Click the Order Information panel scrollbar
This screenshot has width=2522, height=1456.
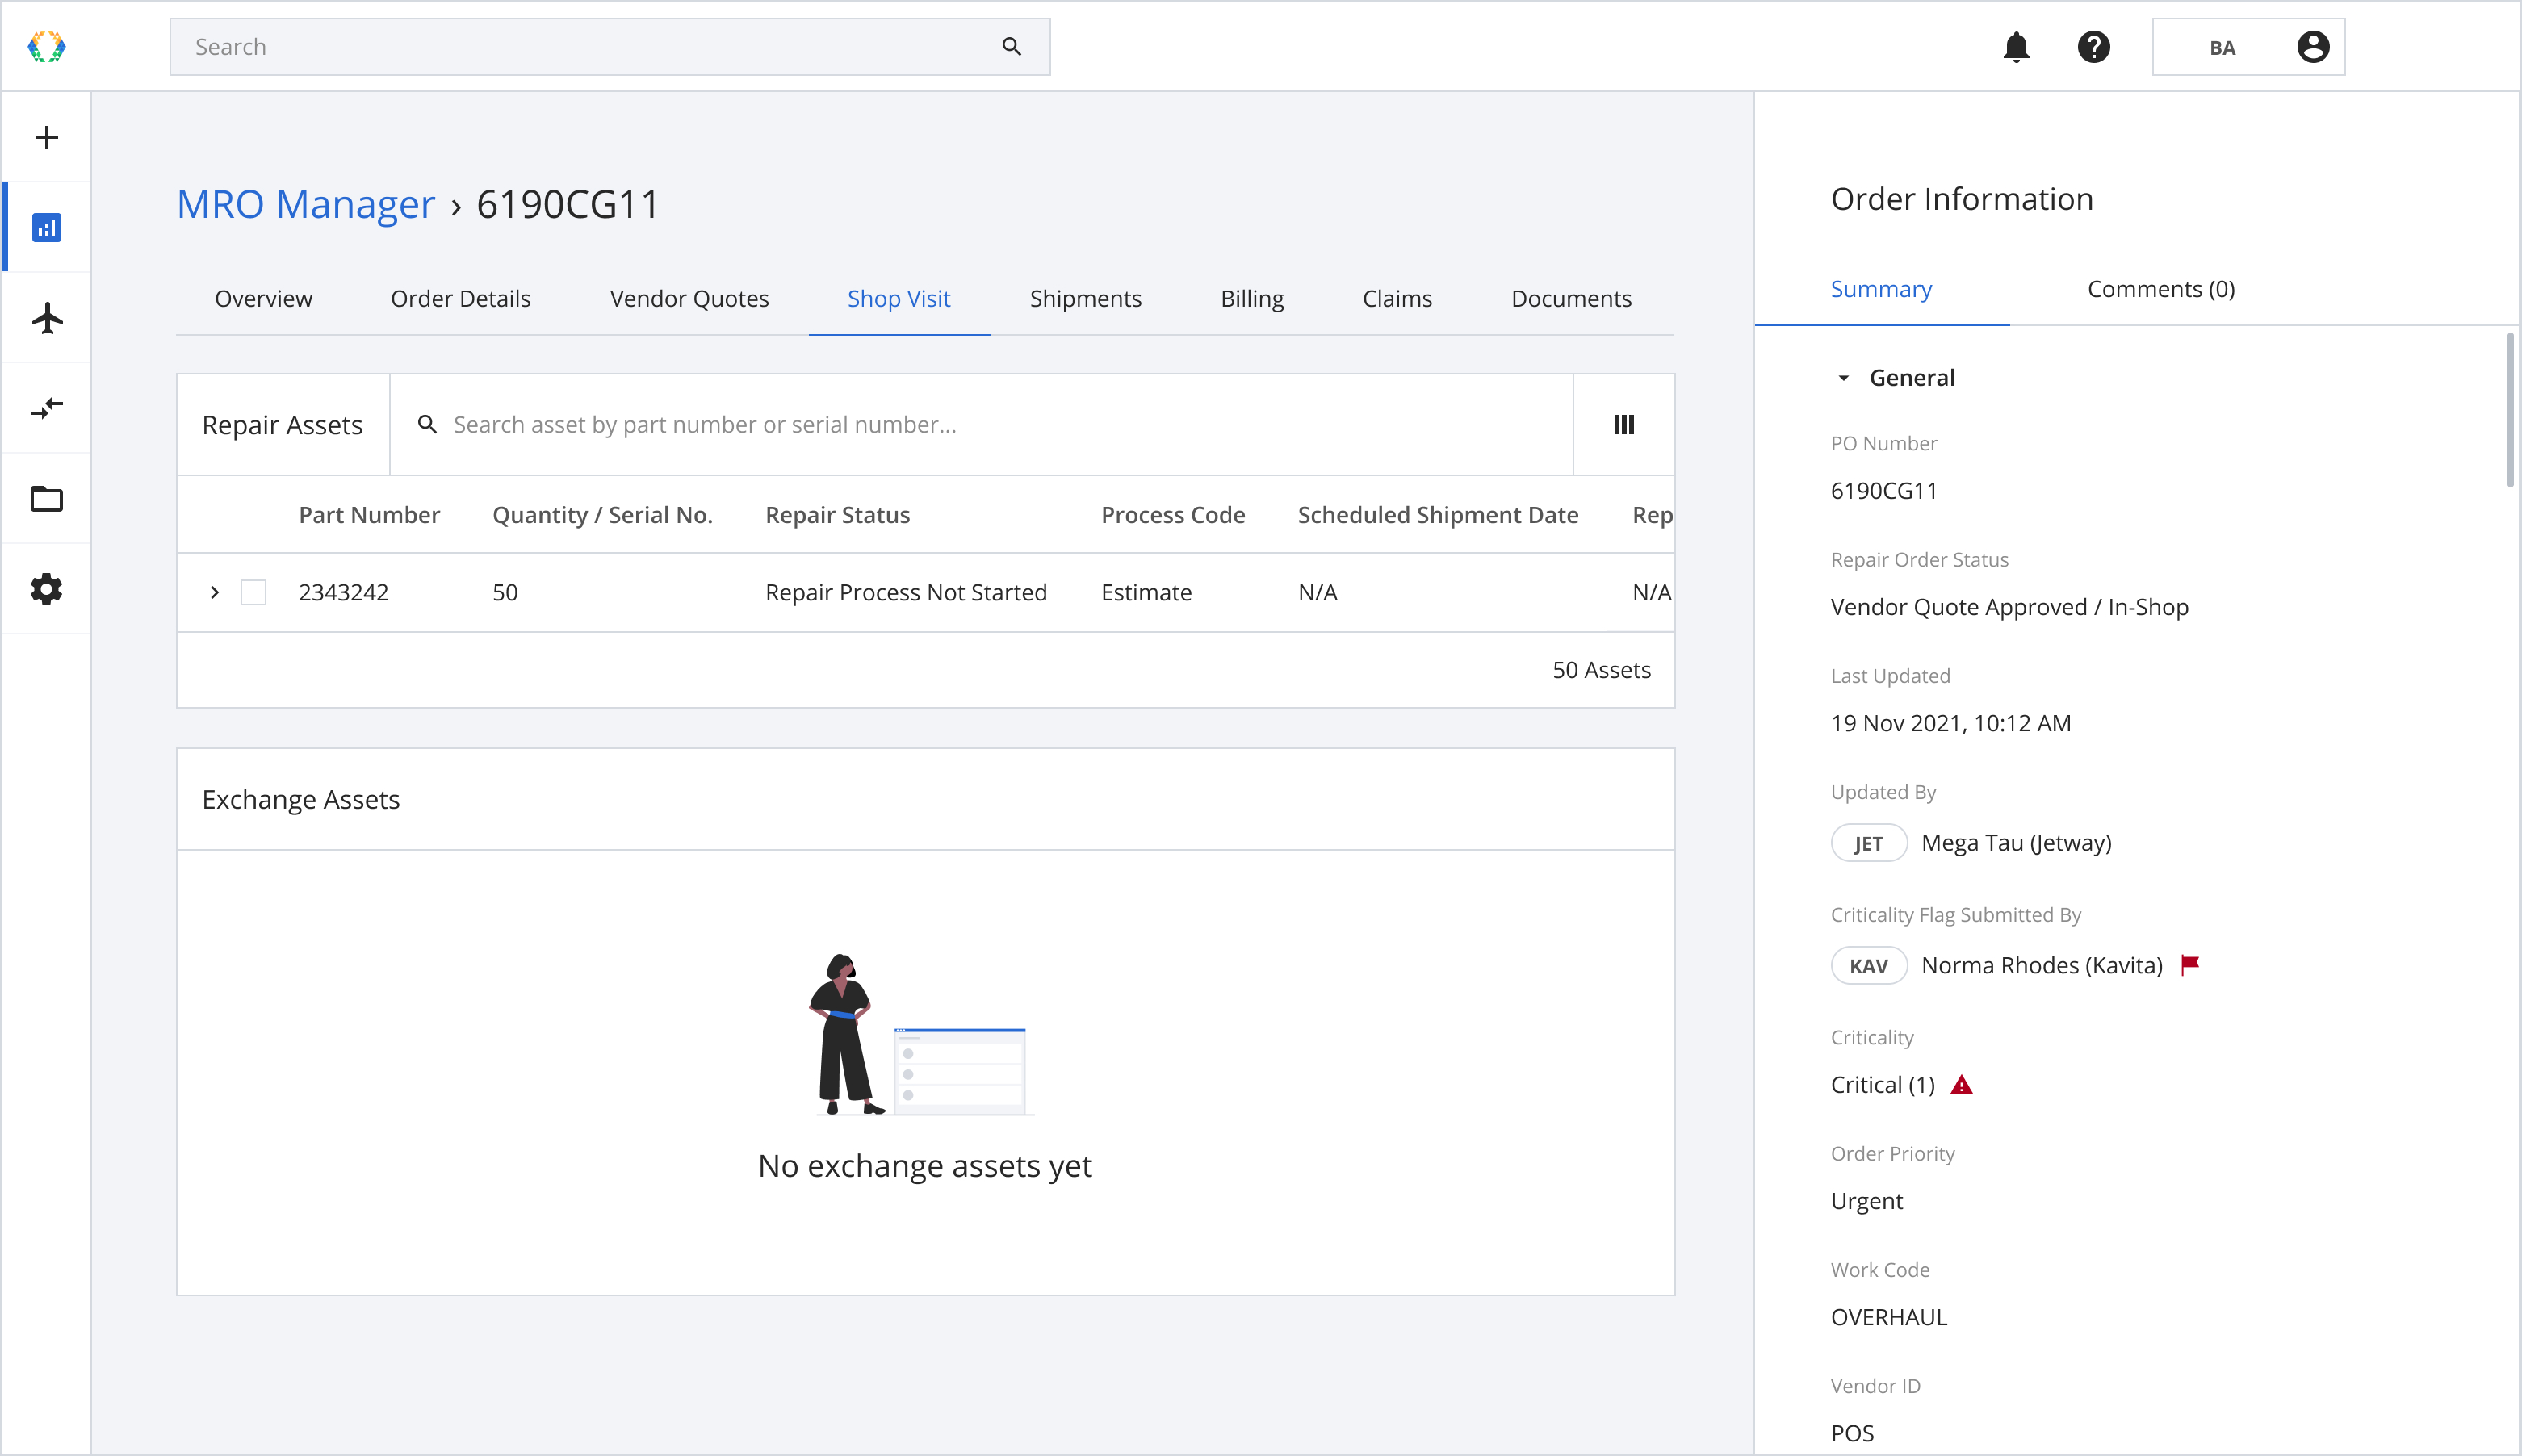click(2510, 410)
